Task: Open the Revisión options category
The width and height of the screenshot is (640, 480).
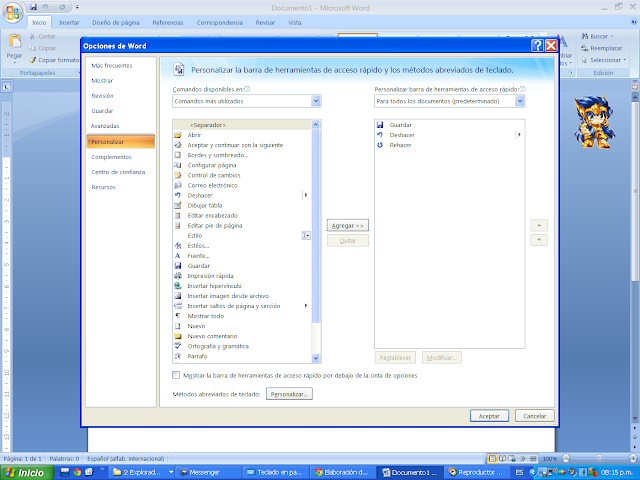Action: coord(102,96)
